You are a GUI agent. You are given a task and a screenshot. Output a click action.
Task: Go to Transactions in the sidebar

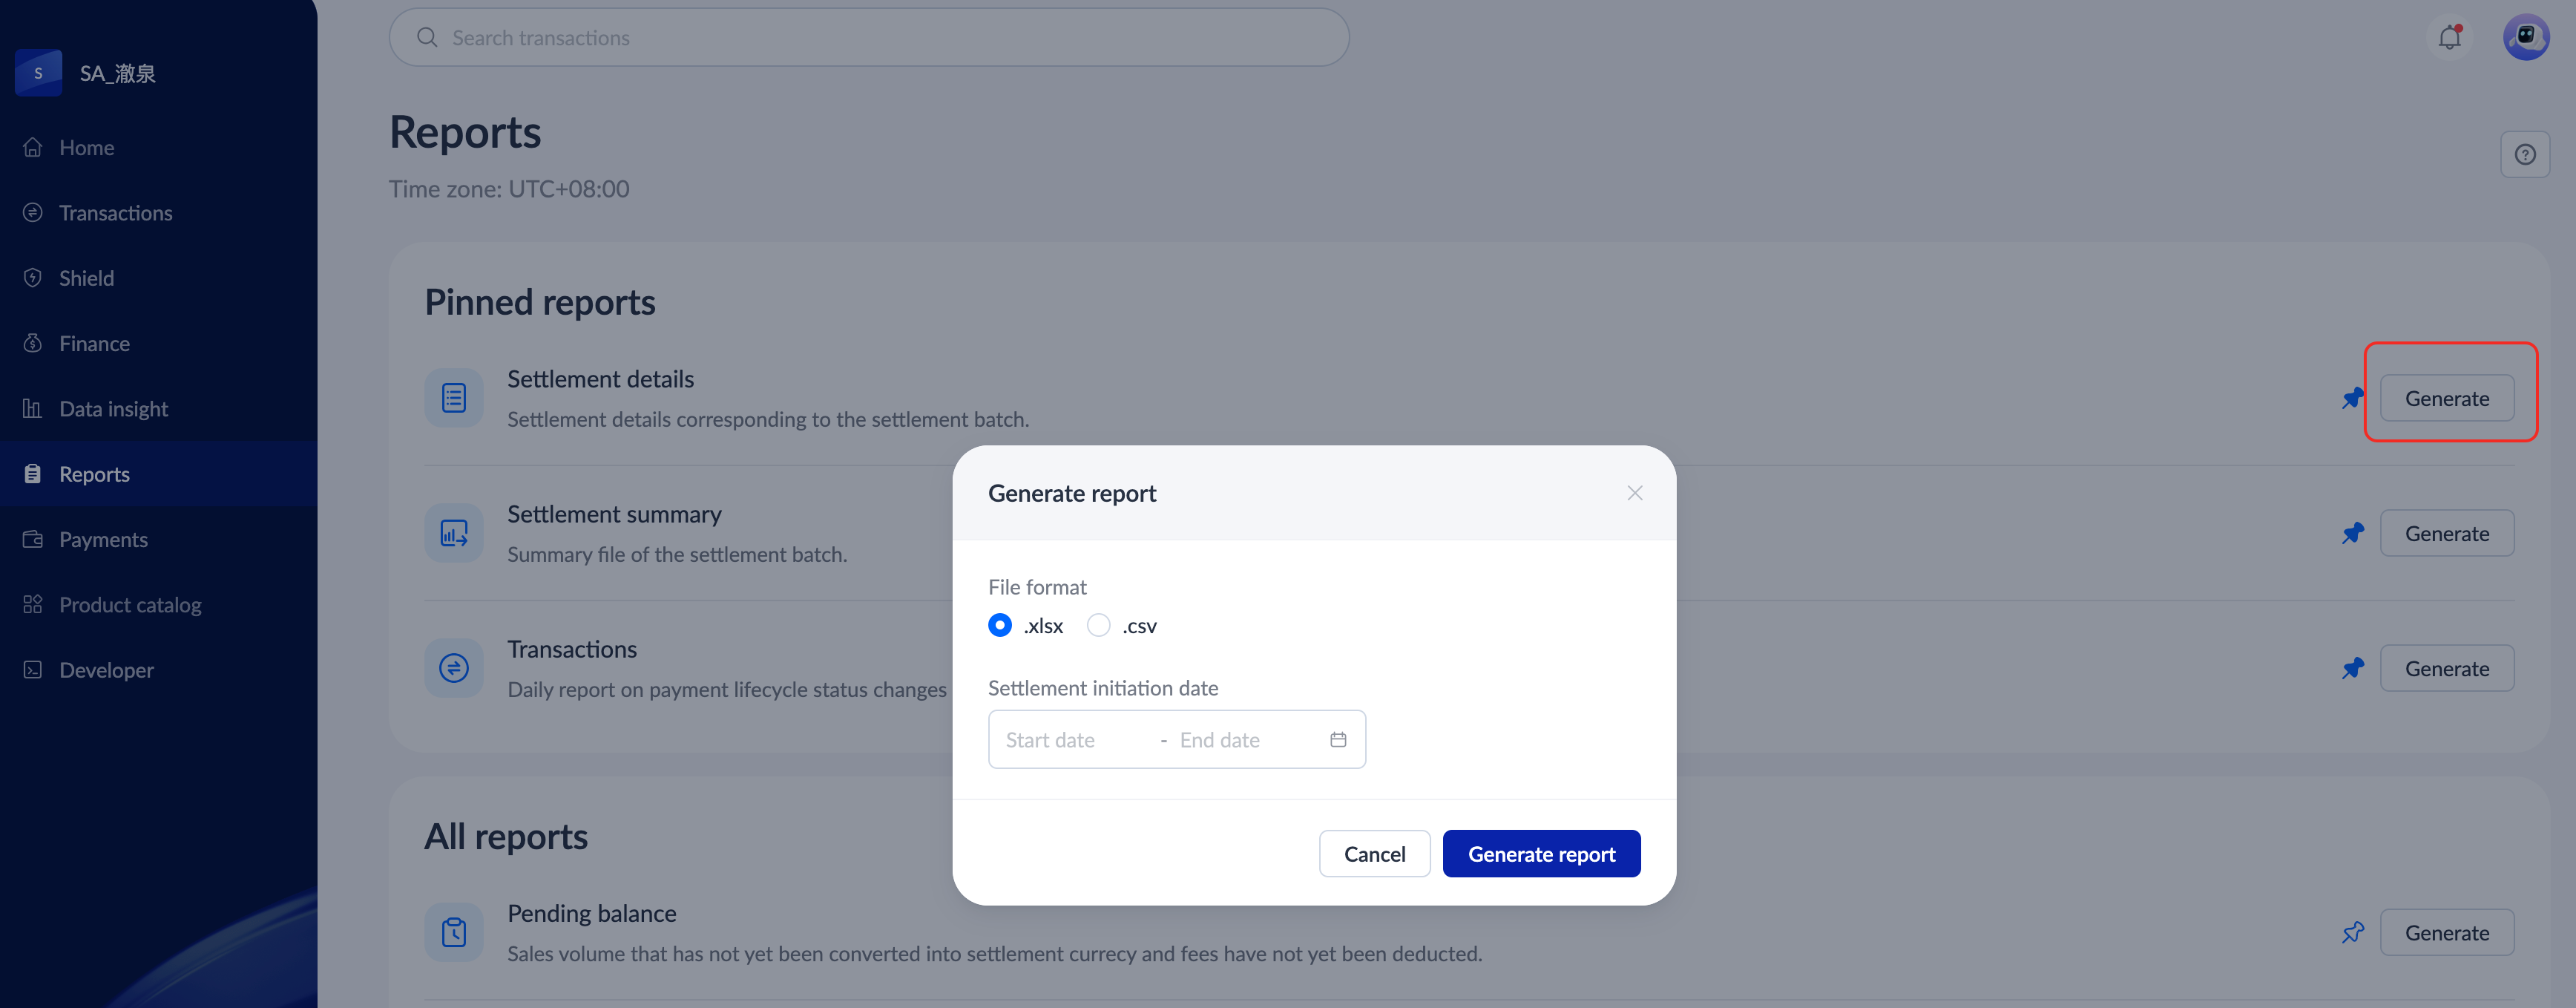click(115, 213)
